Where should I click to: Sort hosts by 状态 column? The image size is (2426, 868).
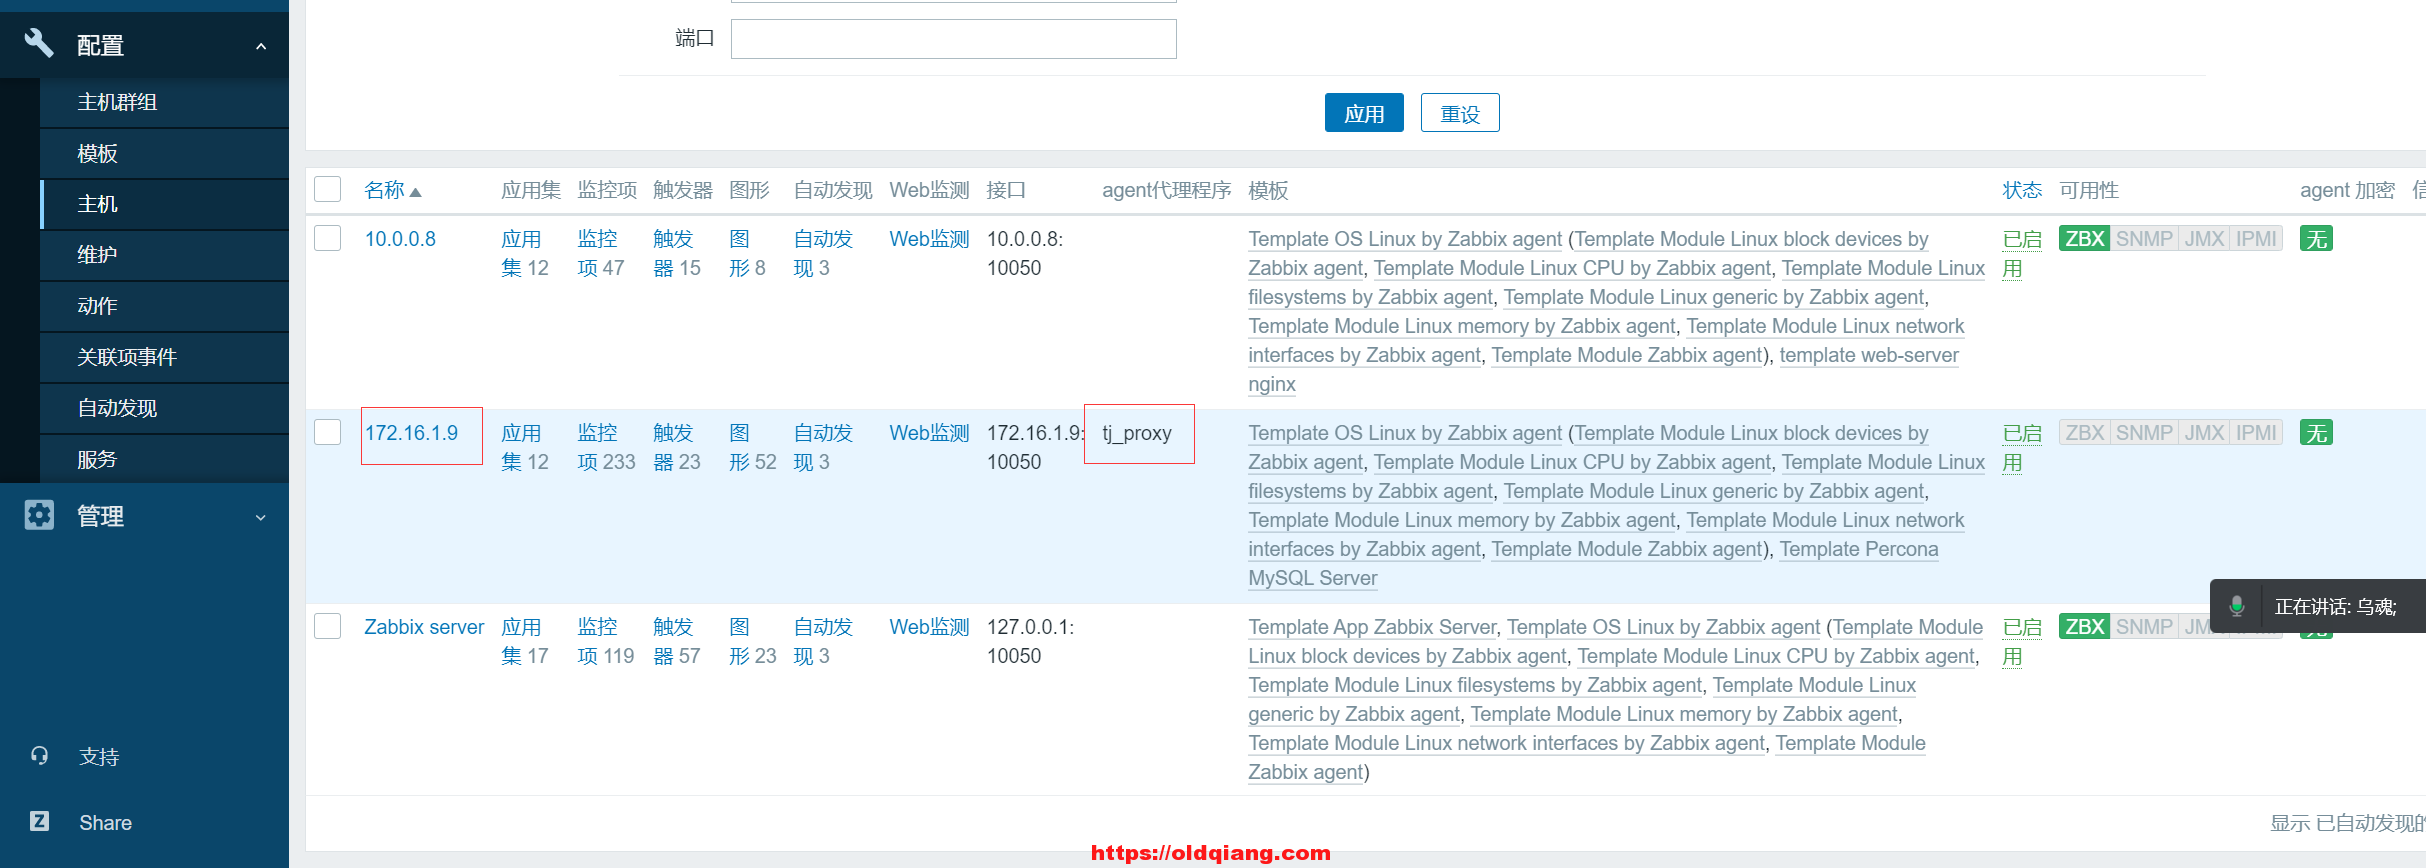point(2022,190)
